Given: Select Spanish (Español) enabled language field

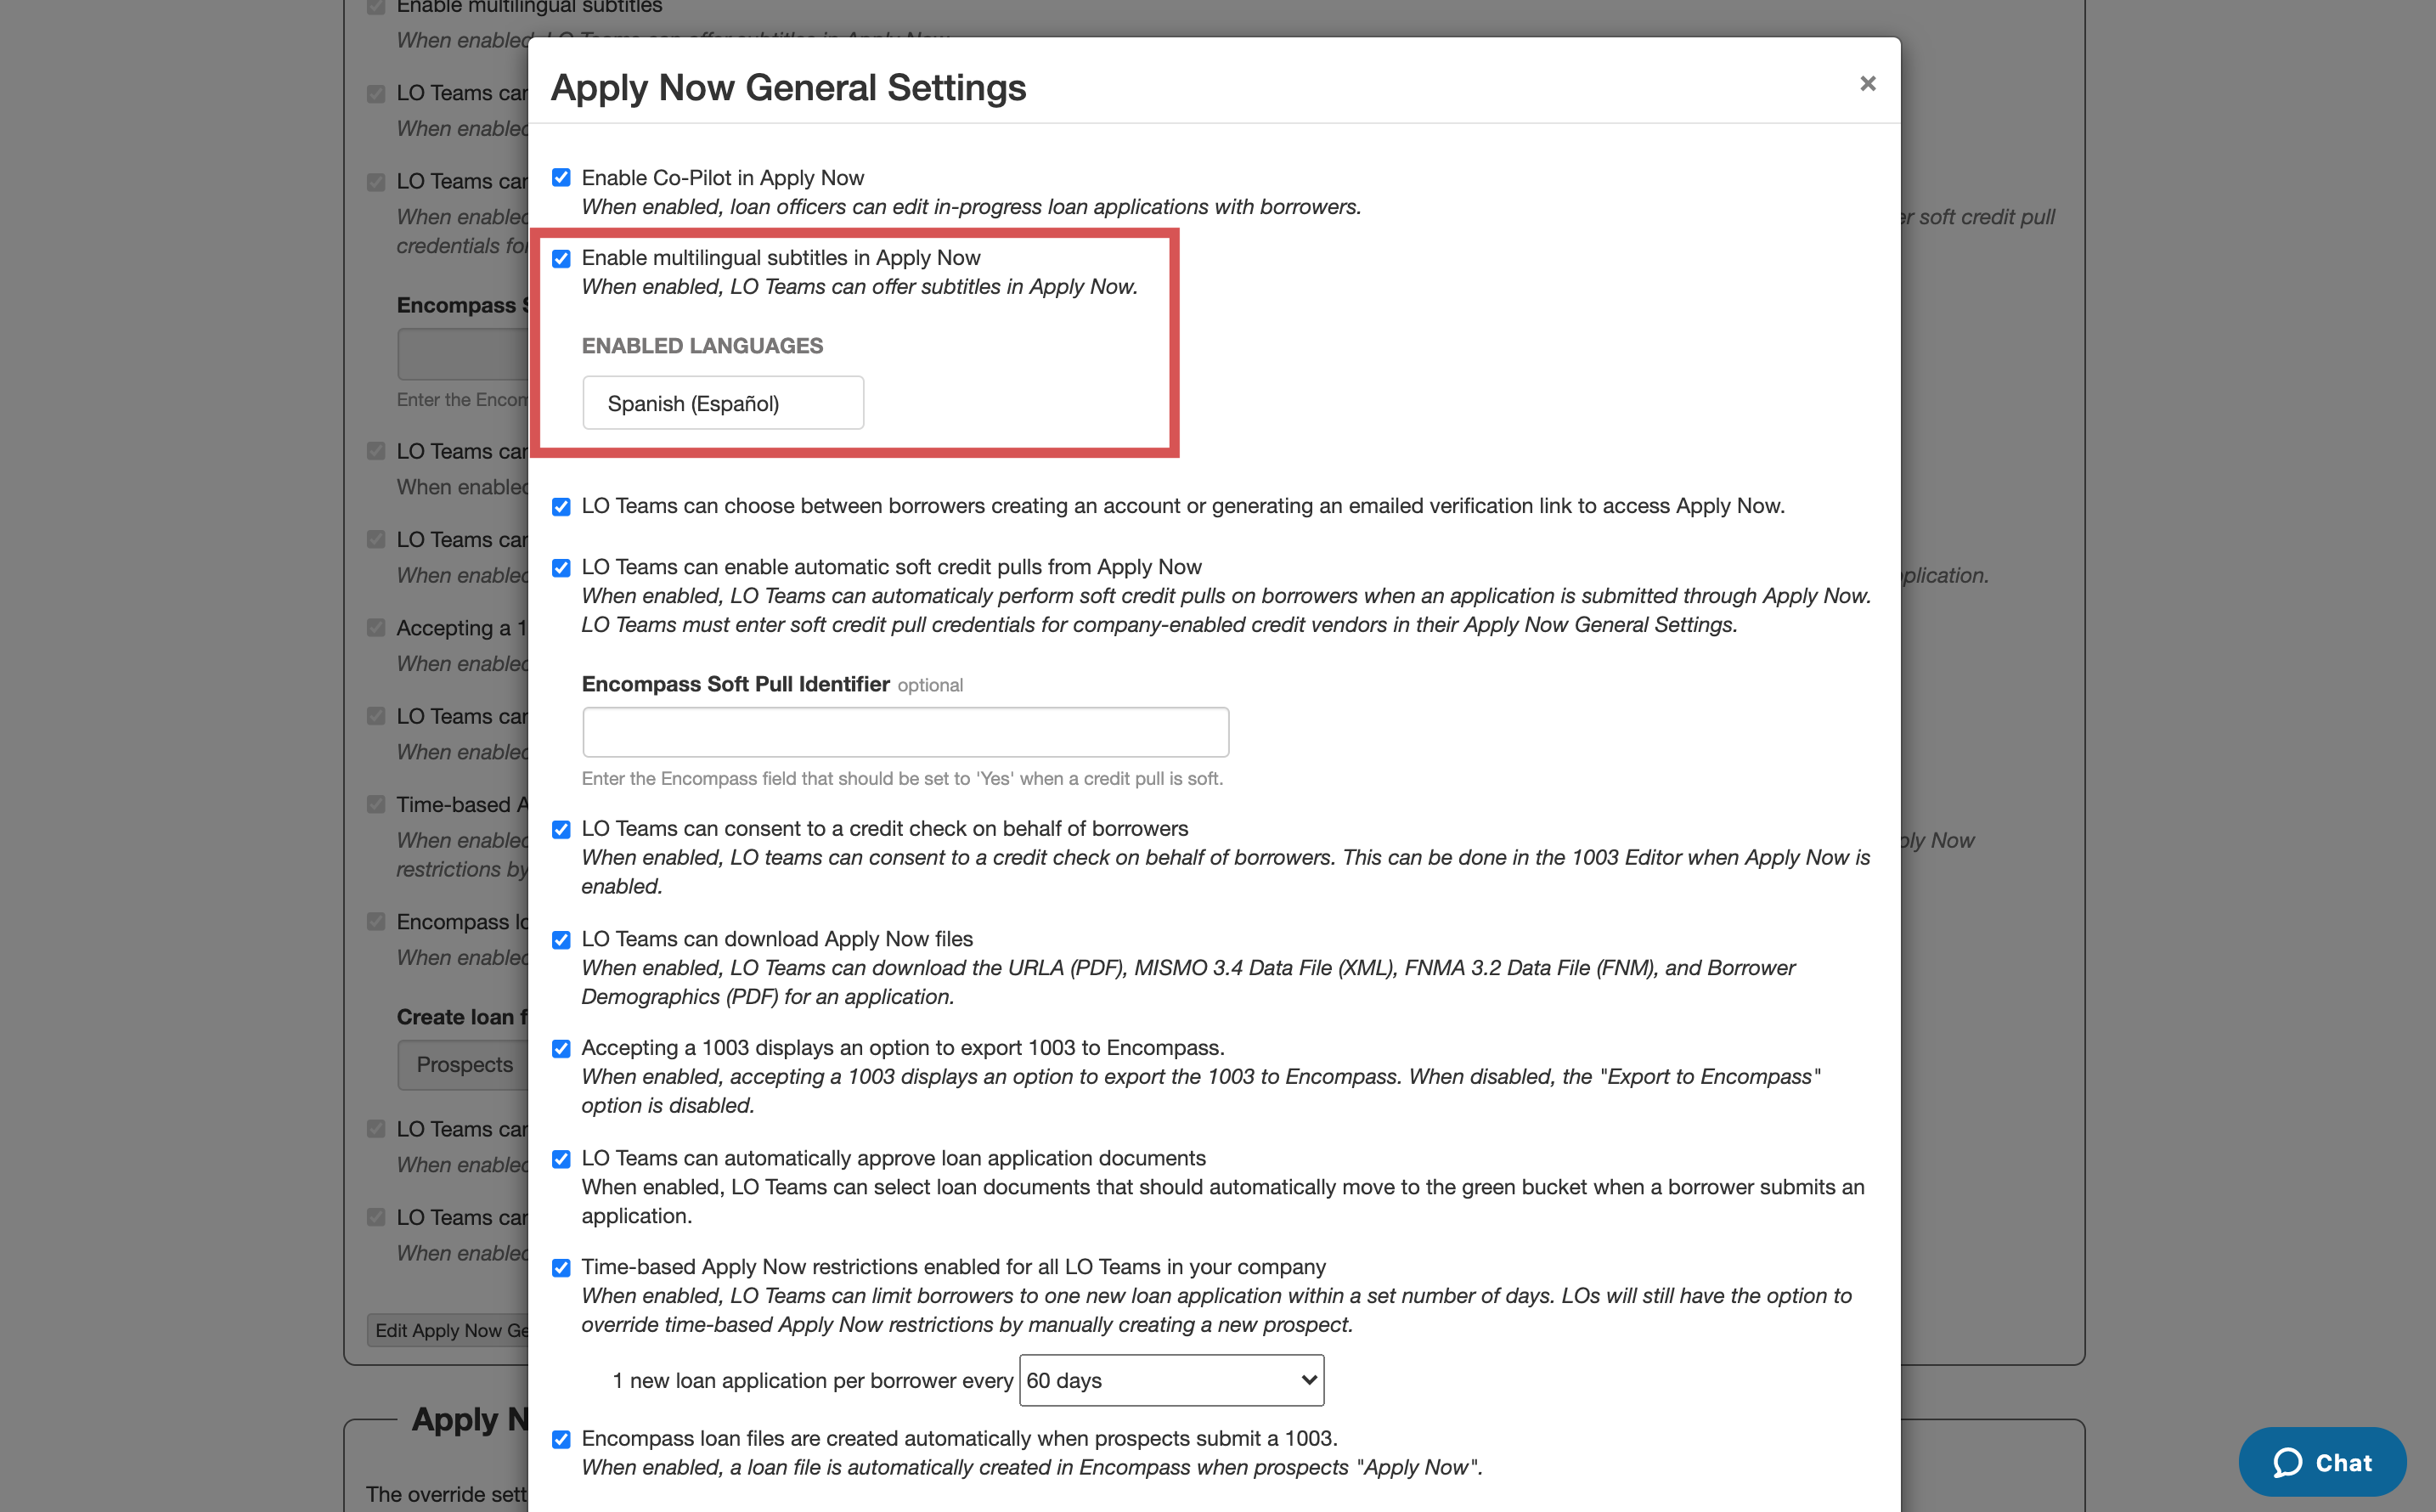Looking at the screenshot, I should click(x=723, y=403).
